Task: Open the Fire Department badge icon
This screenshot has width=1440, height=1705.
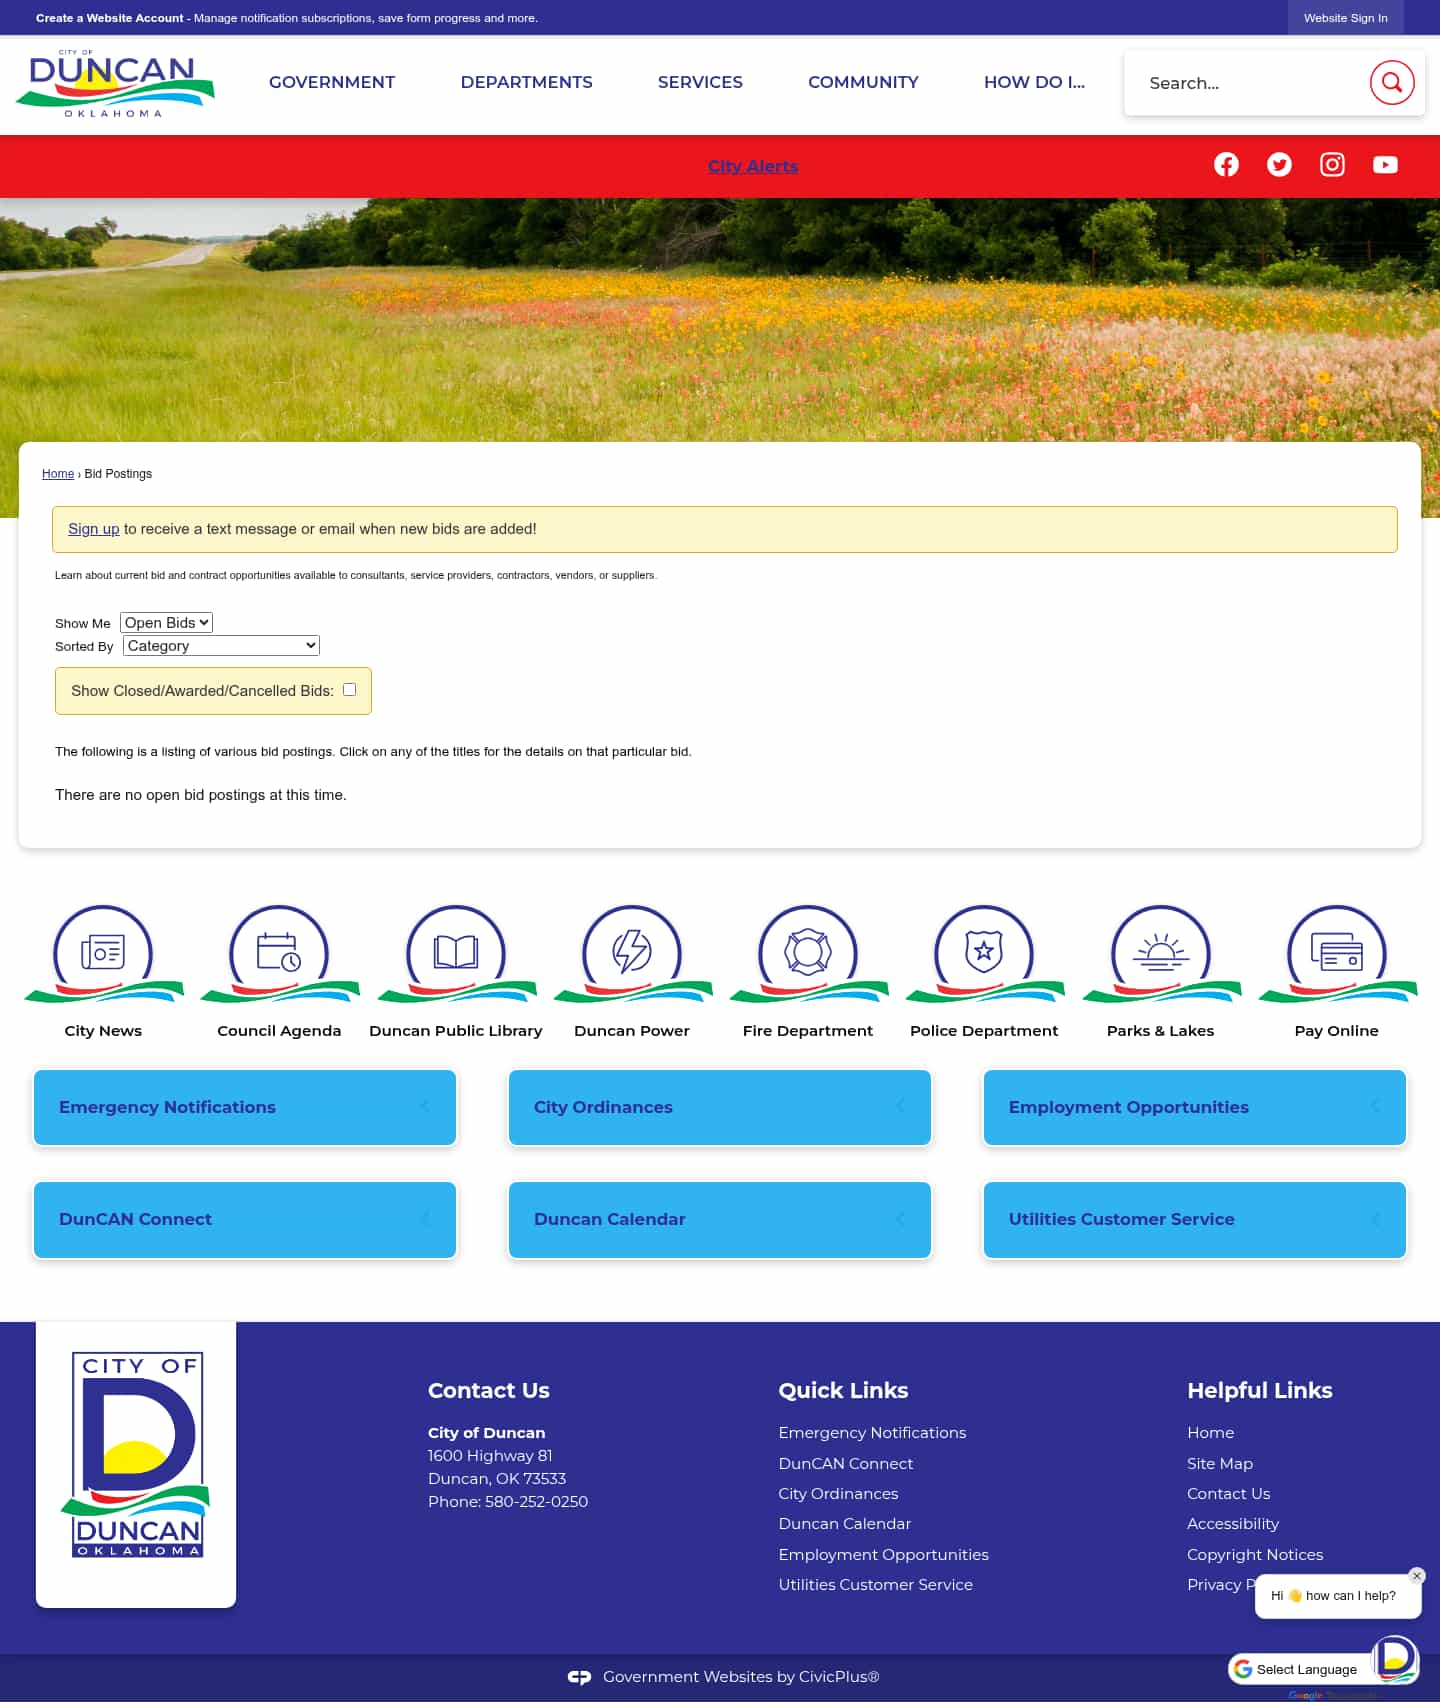Action: [808, 953]
